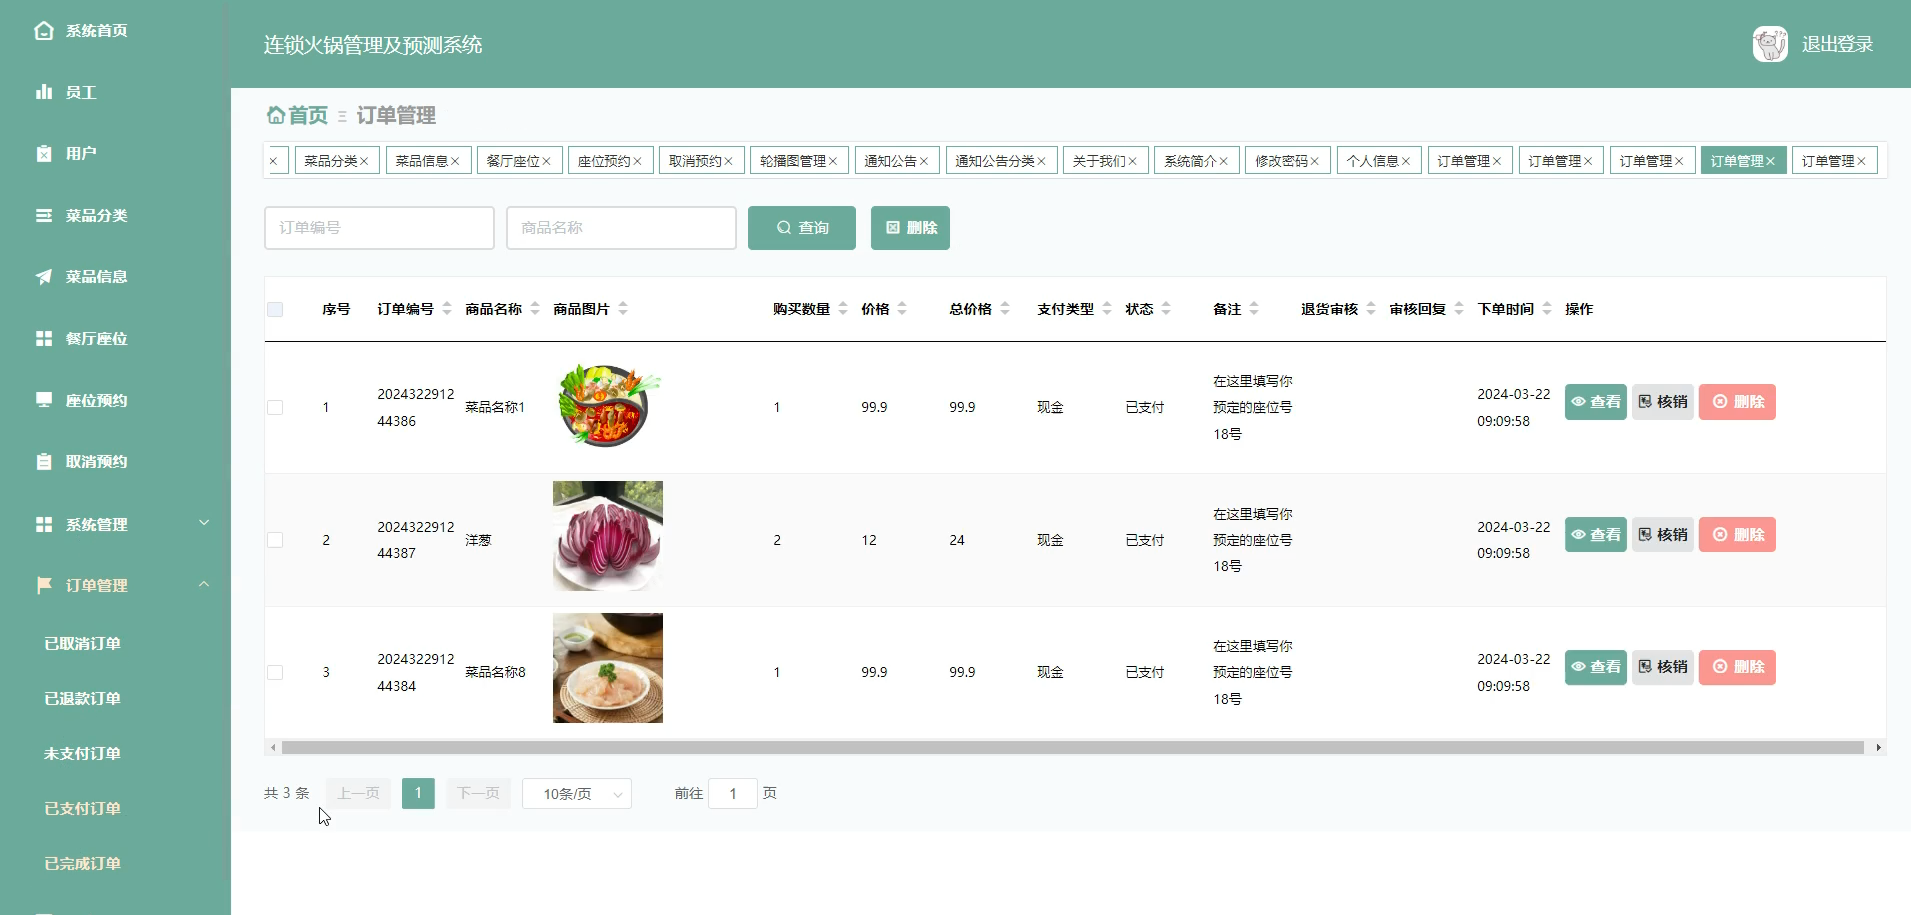Check the row for order 202432291244386
Screen dimensions: 1911x915
click(275, 407)
